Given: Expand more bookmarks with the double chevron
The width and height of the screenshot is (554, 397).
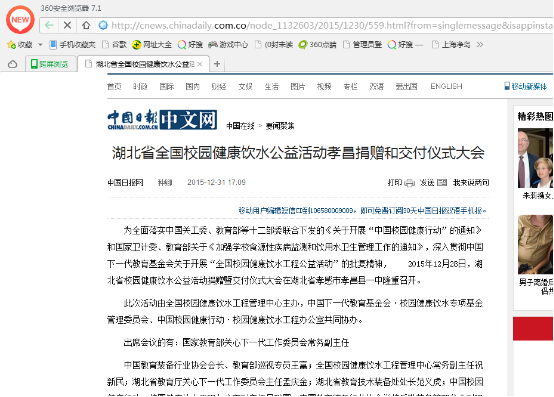Looking at the screenshot, I should coord(479,45).
